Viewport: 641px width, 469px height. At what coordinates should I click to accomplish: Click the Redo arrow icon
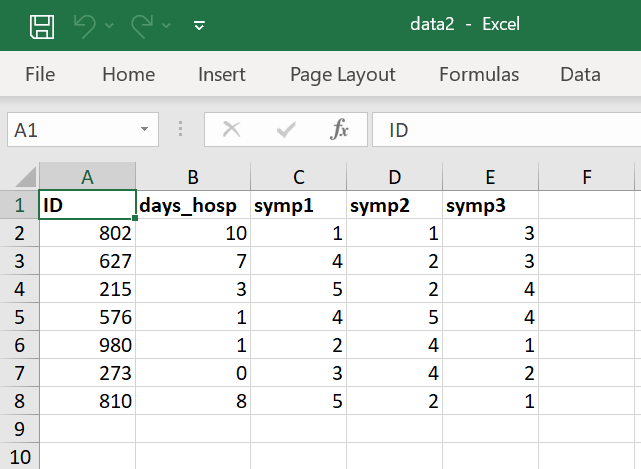(142, 25)
